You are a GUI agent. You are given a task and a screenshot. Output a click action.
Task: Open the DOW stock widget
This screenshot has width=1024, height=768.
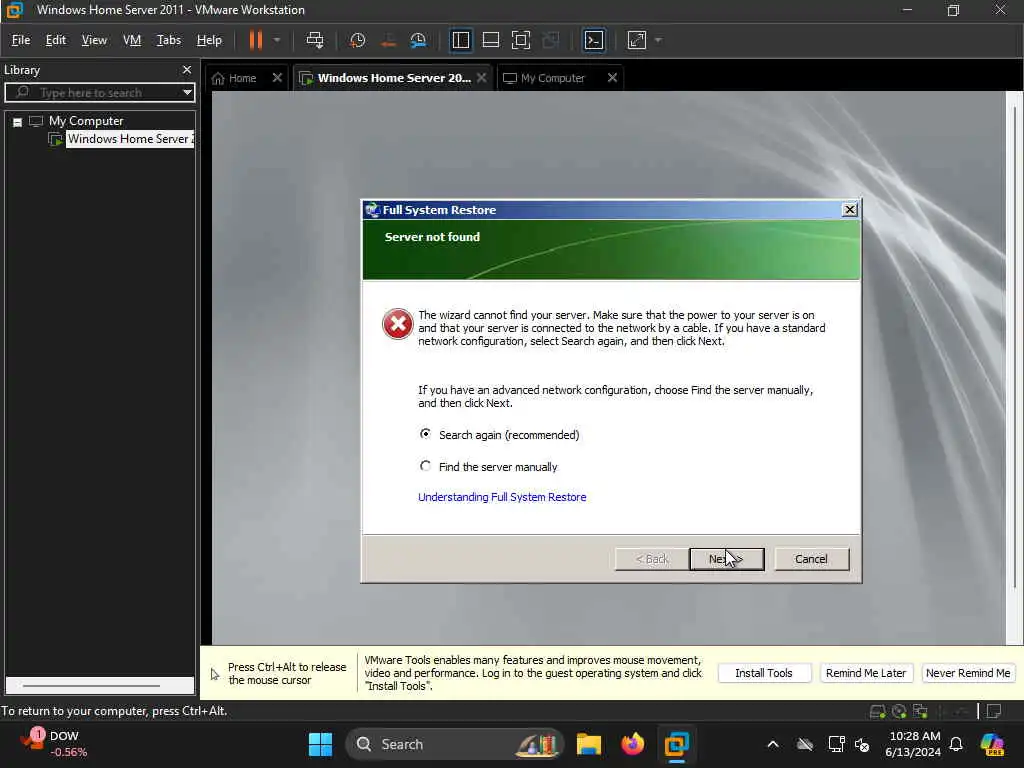pyautogui.click(x=55, y=744)
